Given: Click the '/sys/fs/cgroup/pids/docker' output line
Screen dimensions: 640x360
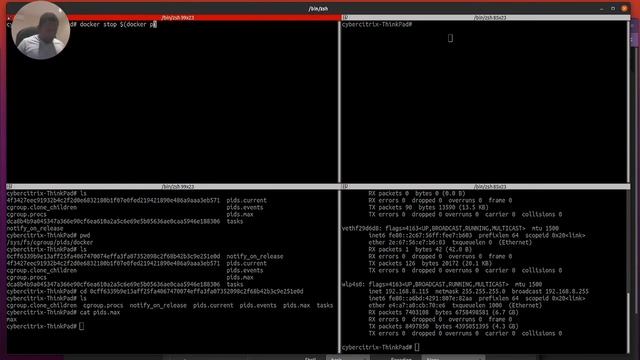Looking at the screenshot, I should point(50,242).
